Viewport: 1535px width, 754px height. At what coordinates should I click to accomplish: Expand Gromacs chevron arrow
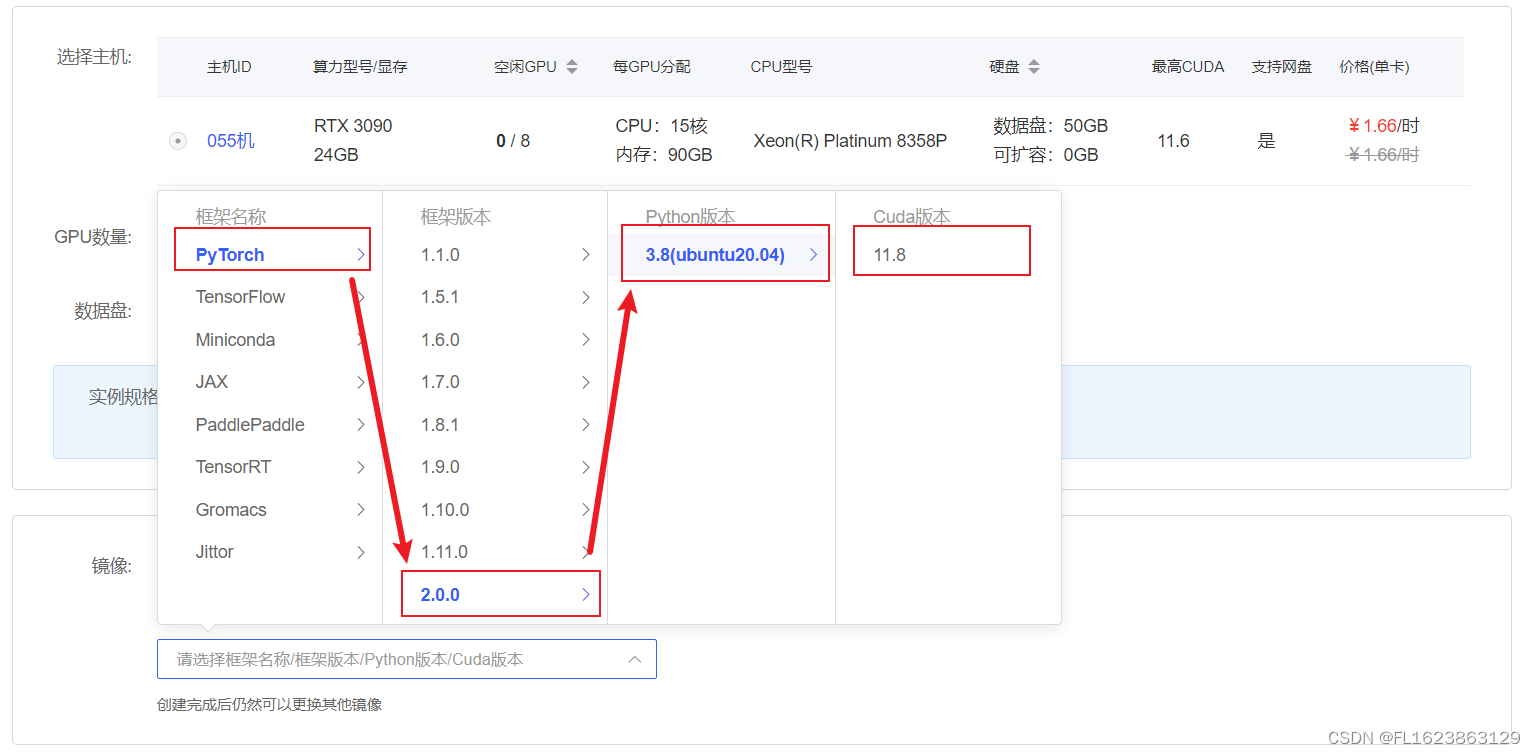point(360,510)
